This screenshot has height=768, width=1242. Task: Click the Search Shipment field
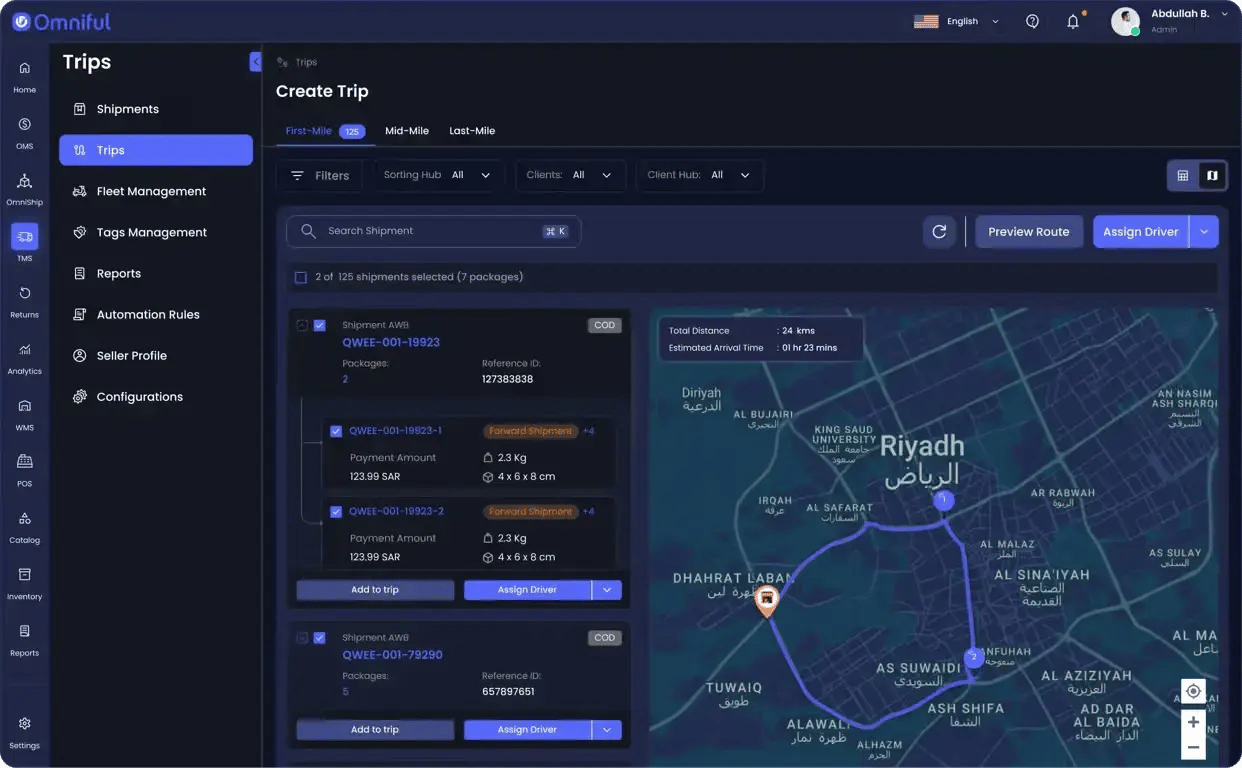[x=434, y=231]
